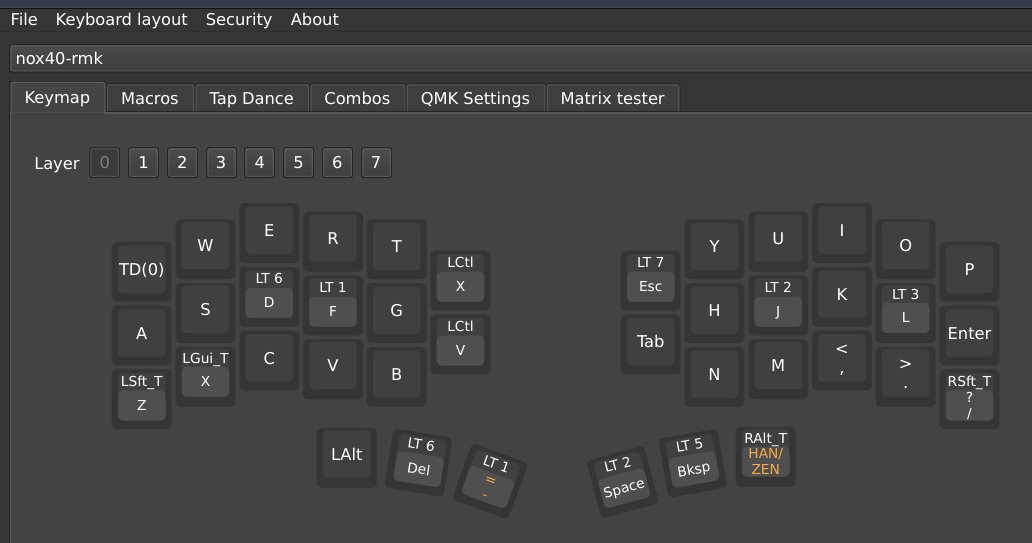Select the W key

(205, 248)
